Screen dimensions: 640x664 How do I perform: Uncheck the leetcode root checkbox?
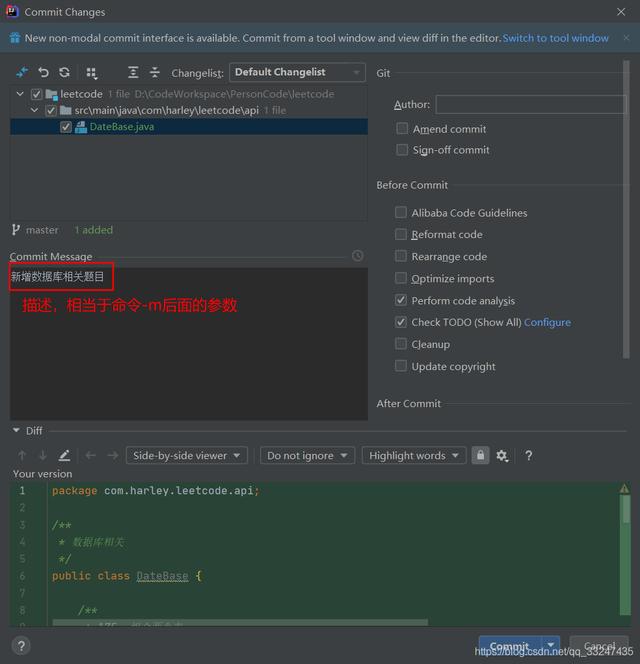36,94
